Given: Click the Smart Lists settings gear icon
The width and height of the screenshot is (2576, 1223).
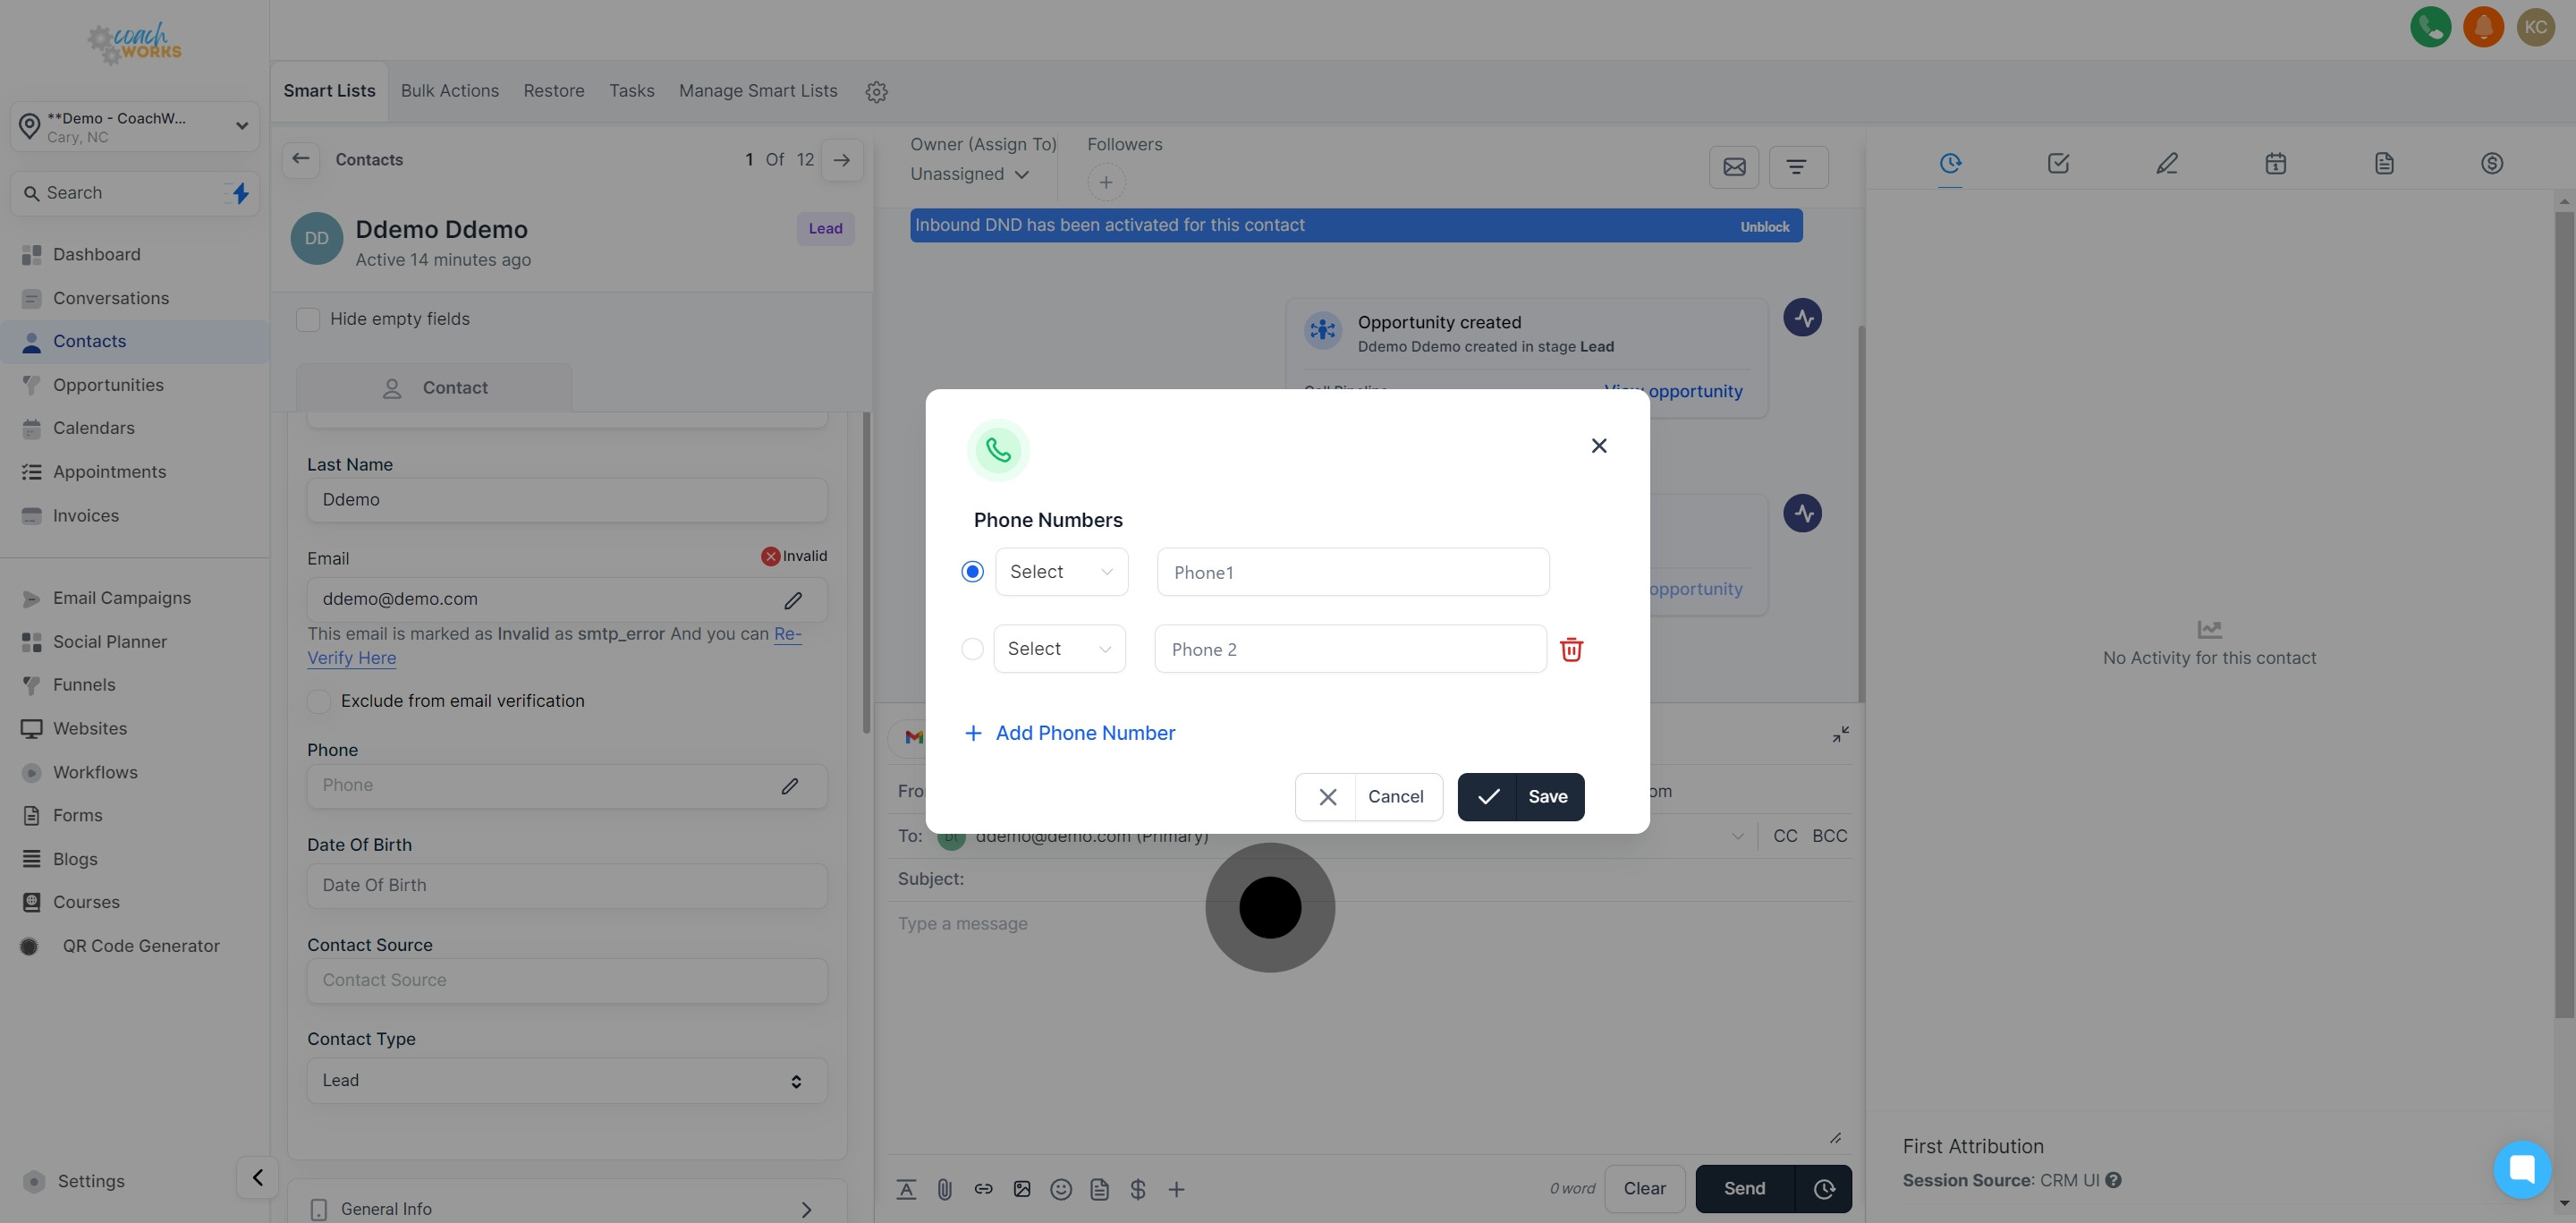Looking at the screenshot, I should (x=876, y=92).
